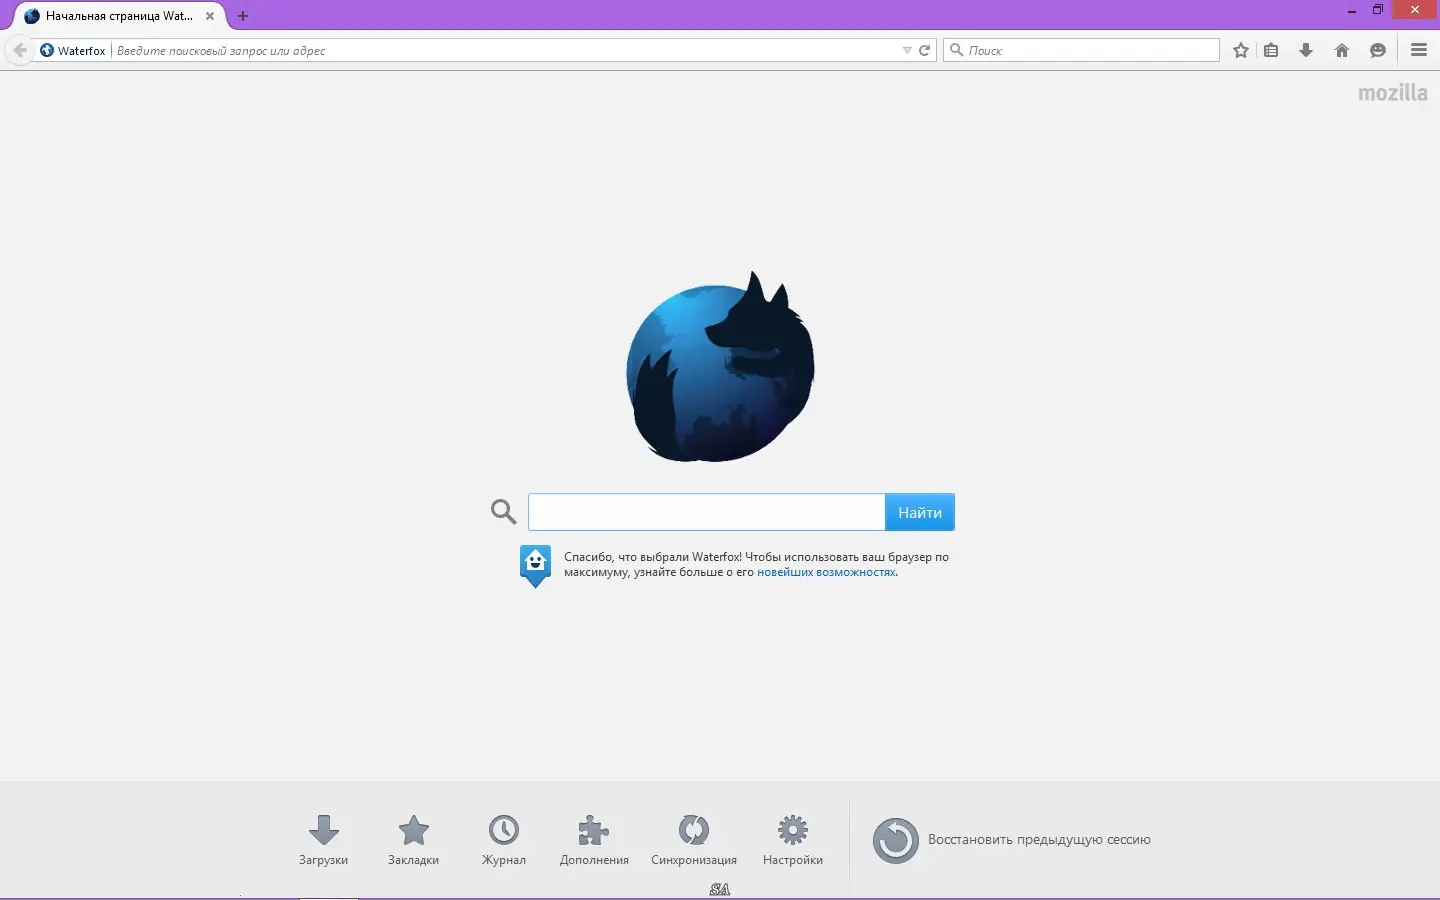1440x900 pixels.
Task: Open the chat bubble toolbar icon
Action: pos(1378,50)
